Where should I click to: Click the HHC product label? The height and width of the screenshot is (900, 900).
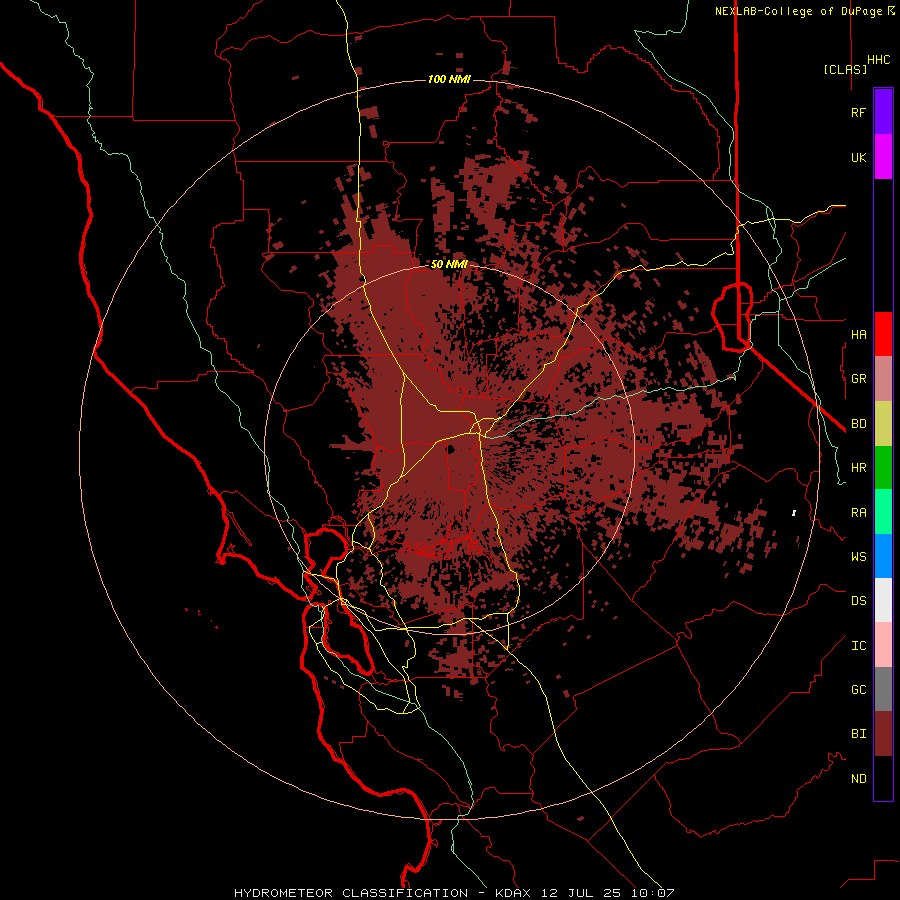click(878, 60)
